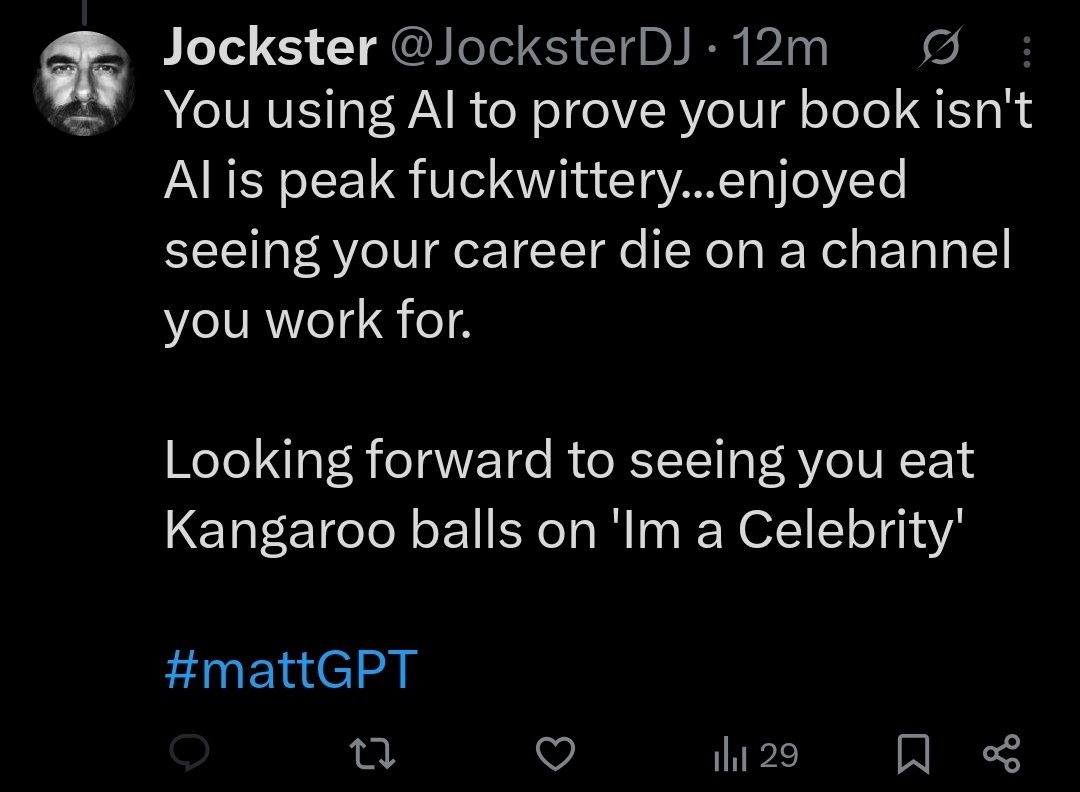Screen dimensions: 1080x792
Task: Share the tweet via share icon
Action: (x=1001, y=754)
